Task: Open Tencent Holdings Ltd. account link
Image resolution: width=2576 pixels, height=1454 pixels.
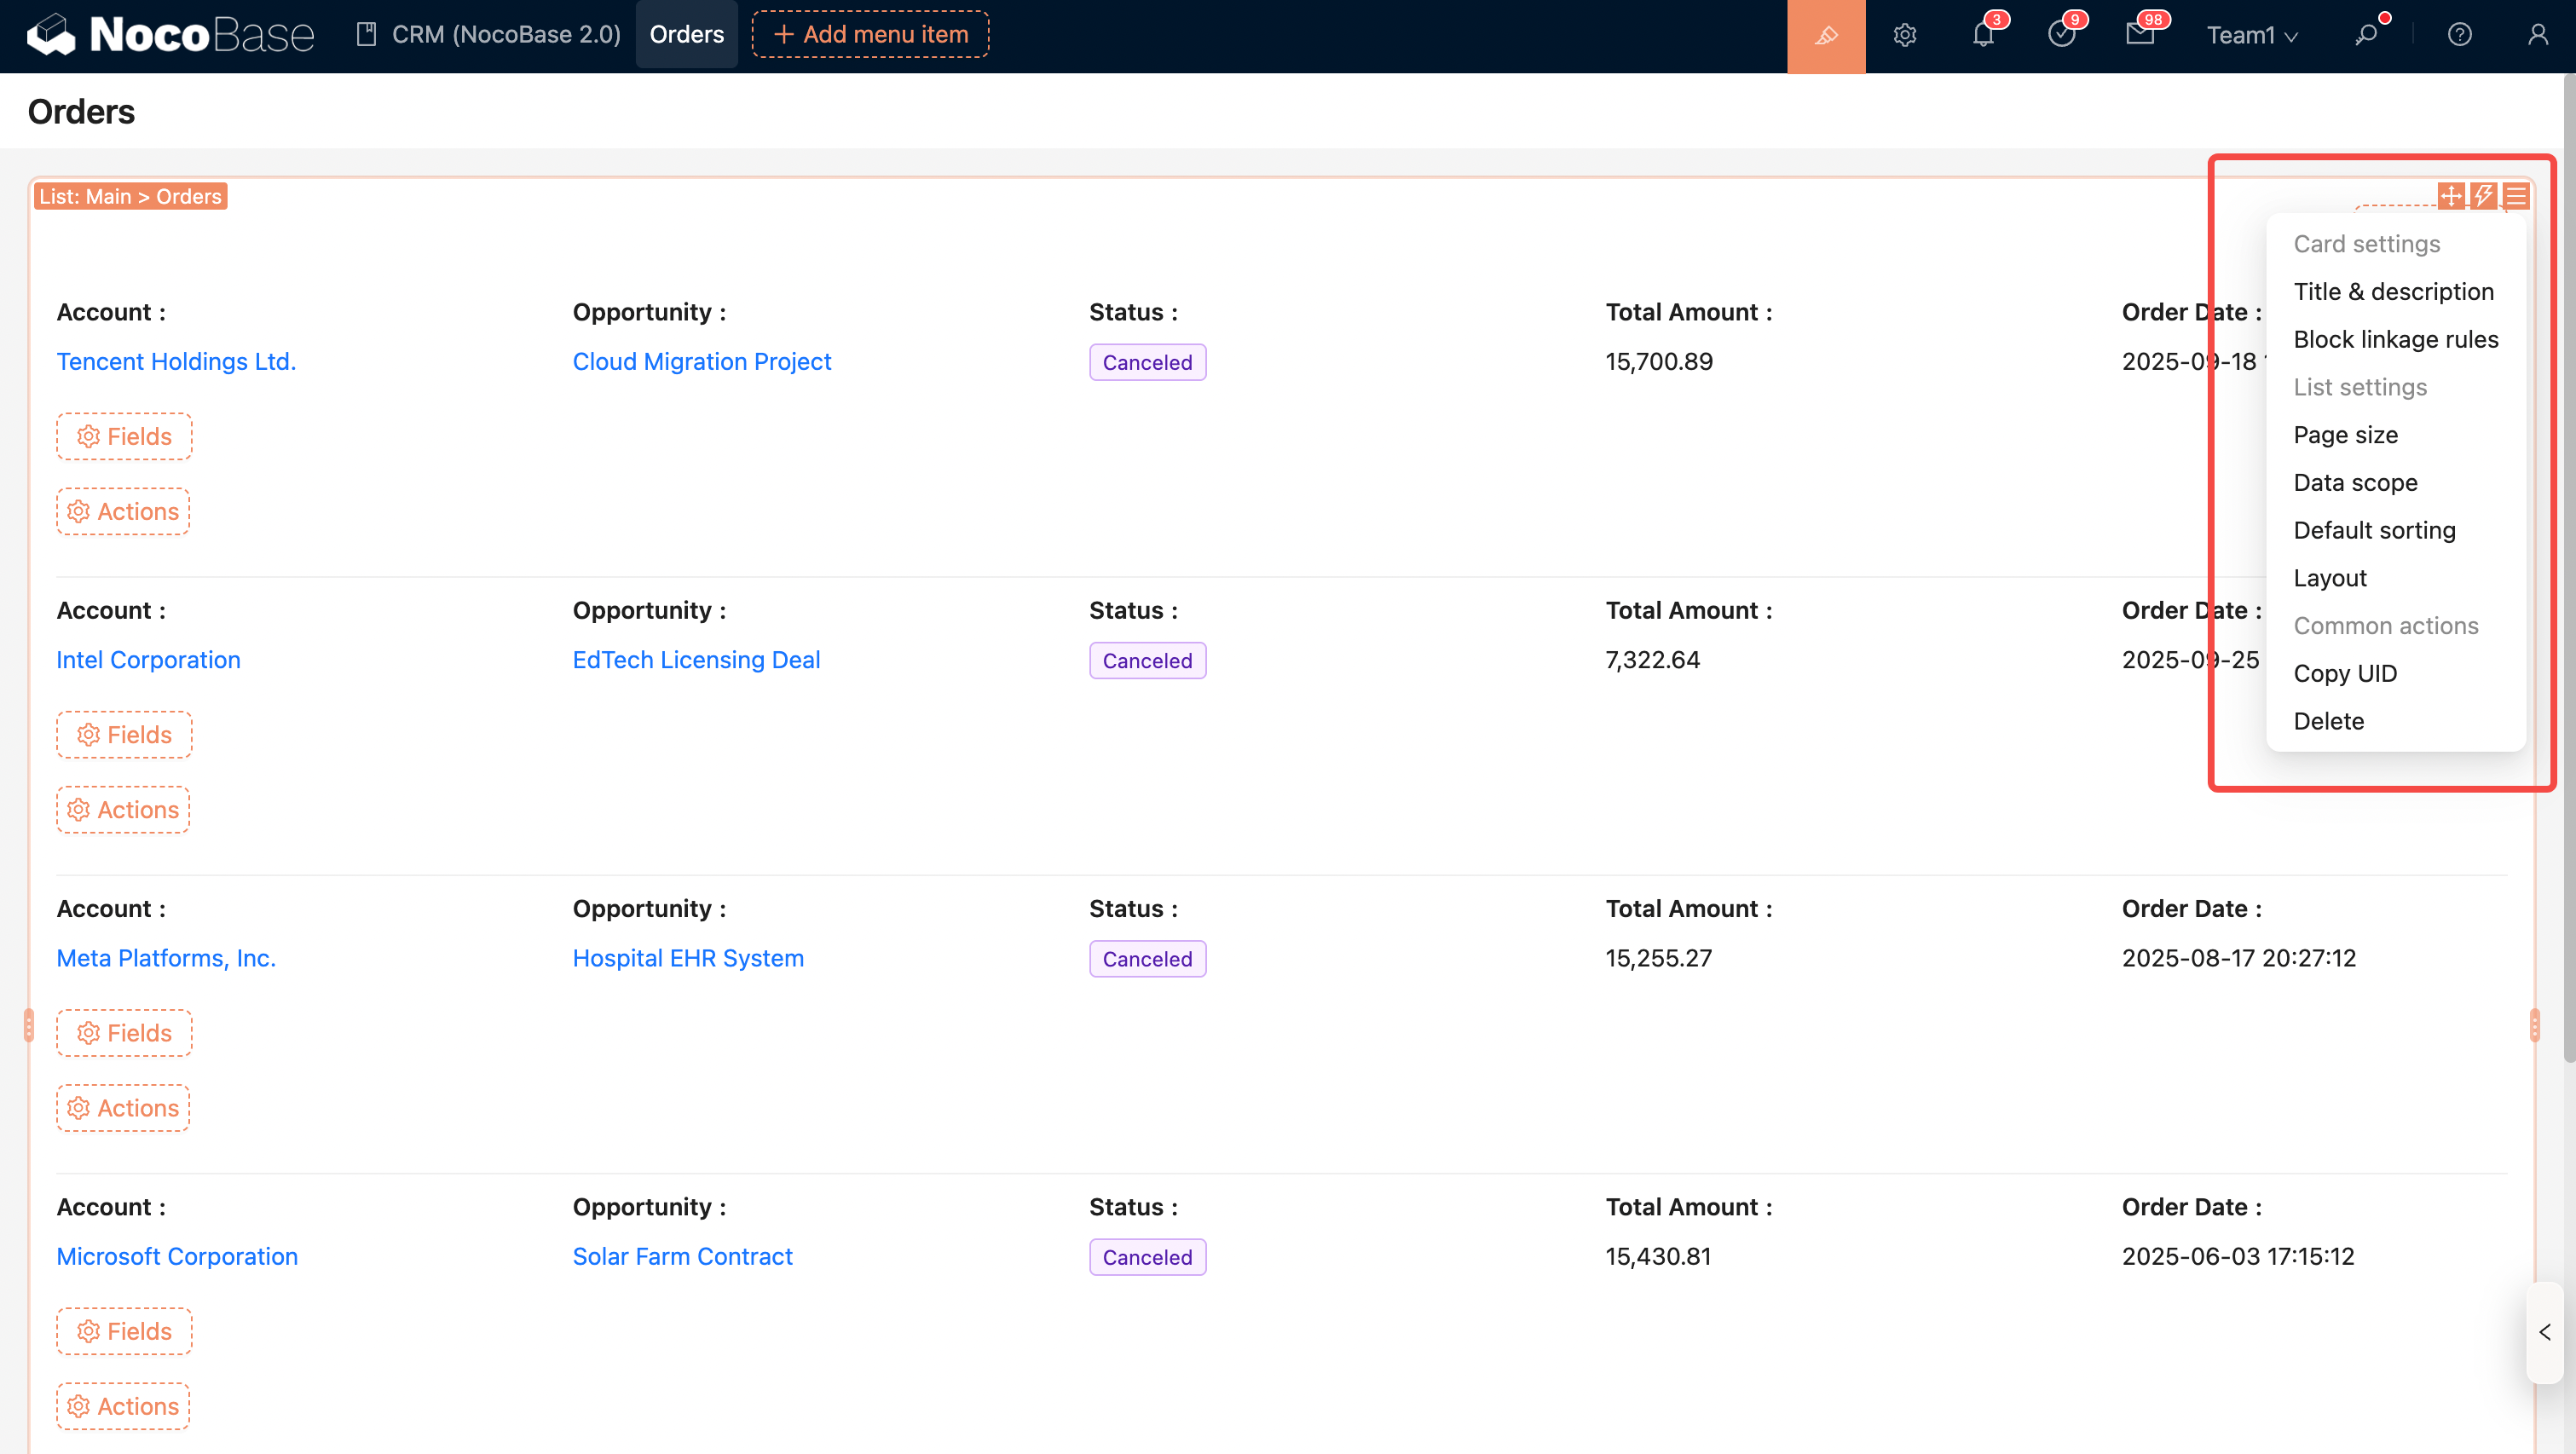Action: tap(176, 361)
